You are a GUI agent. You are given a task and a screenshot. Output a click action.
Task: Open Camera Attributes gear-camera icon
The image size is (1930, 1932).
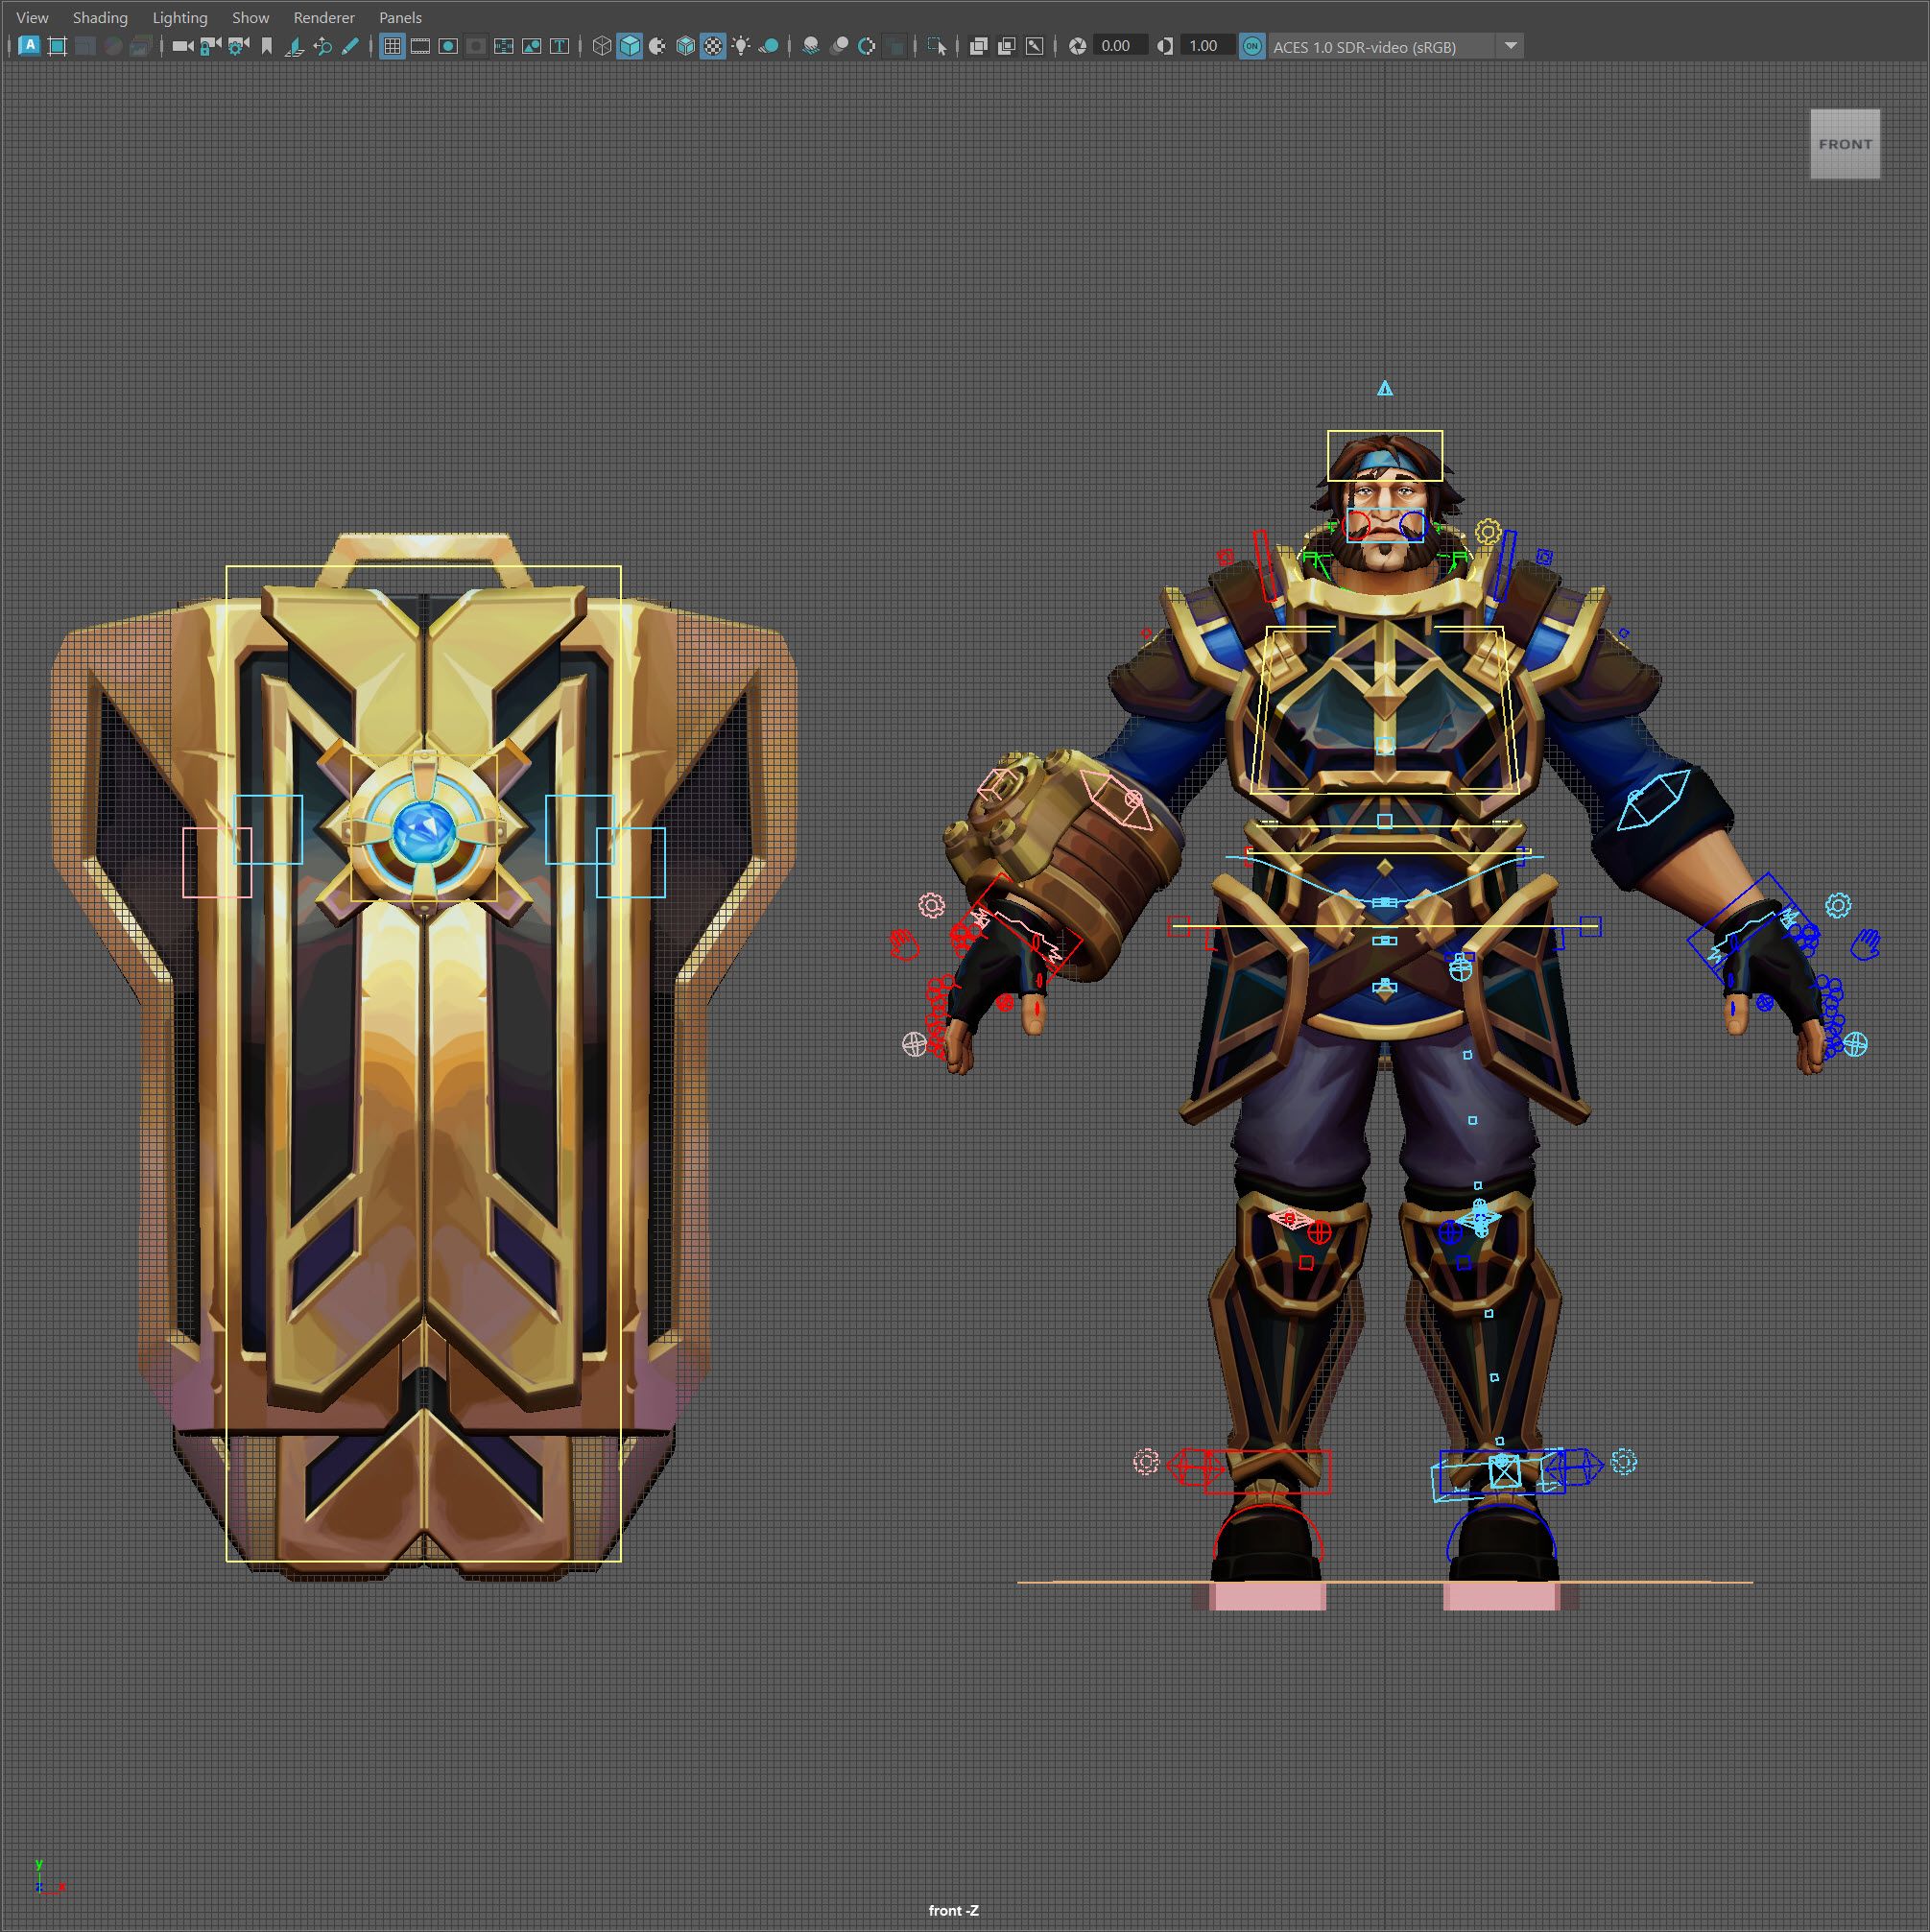point(238,46)
